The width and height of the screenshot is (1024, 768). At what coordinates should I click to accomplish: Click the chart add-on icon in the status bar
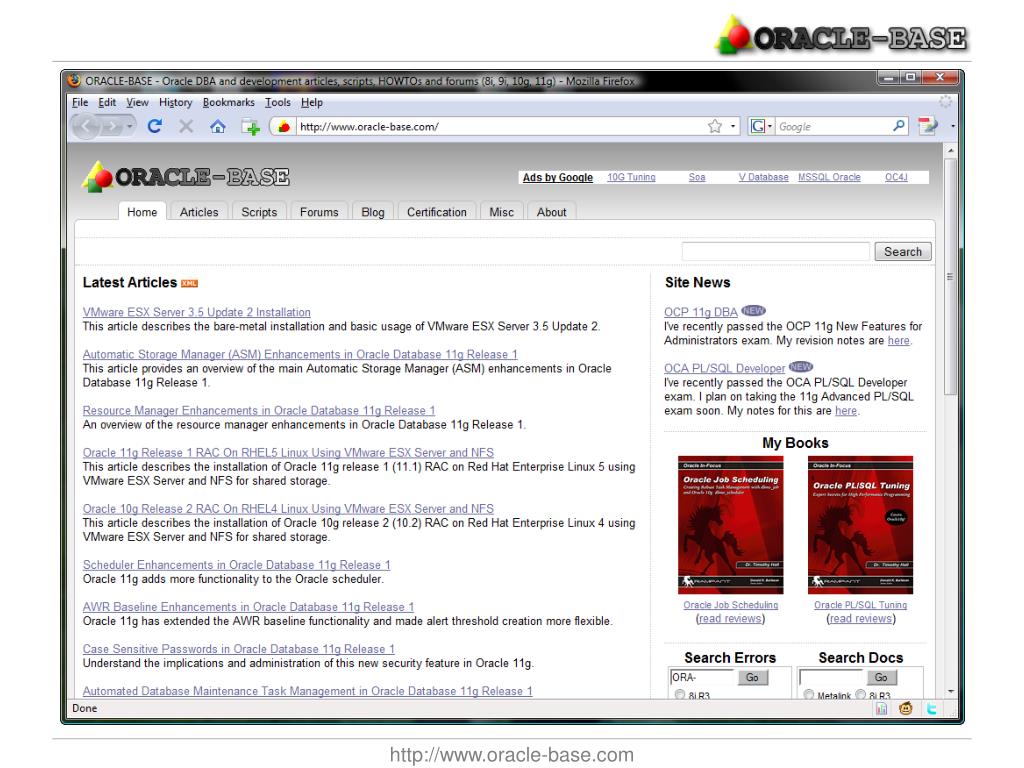pyautogui.click(x=881, y=709)
